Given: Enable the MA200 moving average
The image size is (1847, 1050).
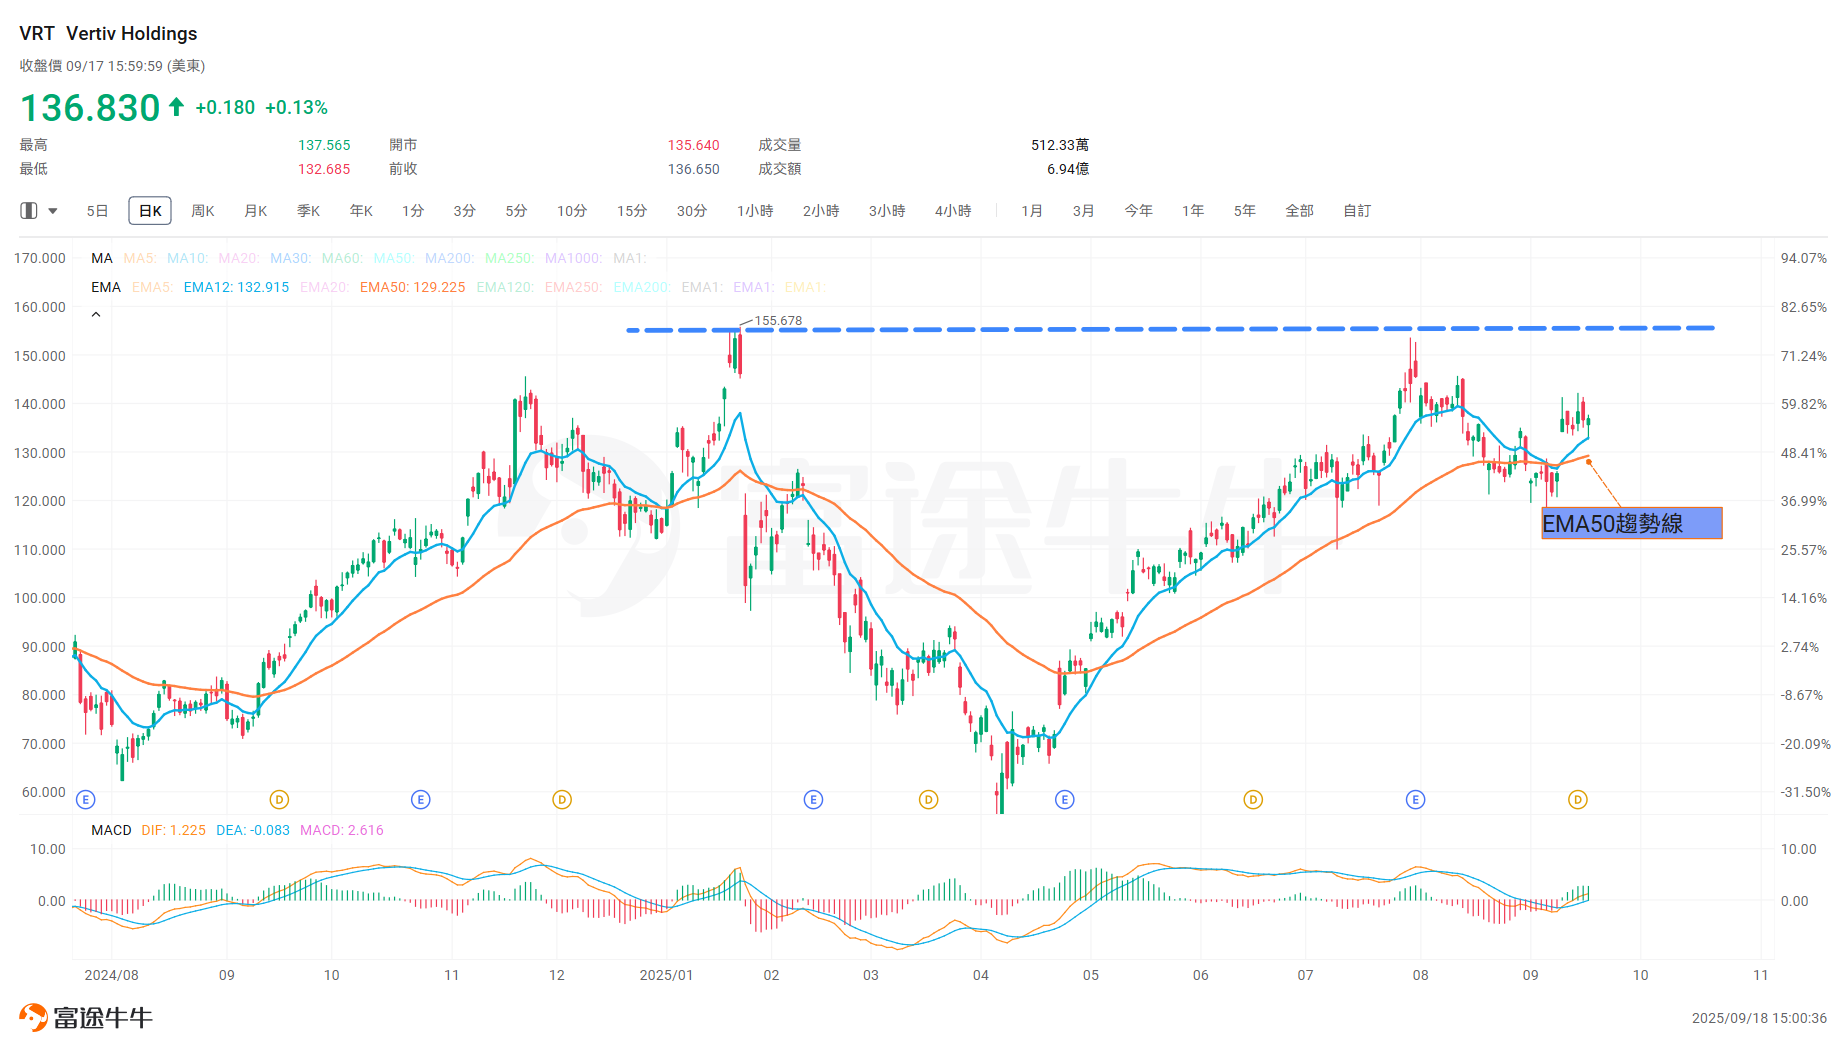Looking at the screenshot, I should 449,258.
